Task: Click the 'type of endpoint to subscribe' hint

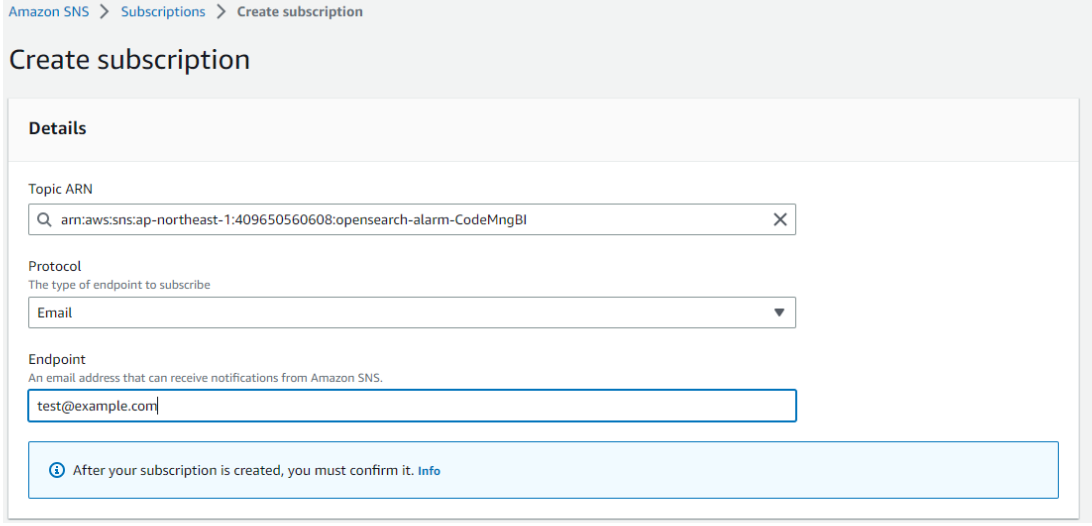Action: [x=119, y=285]
